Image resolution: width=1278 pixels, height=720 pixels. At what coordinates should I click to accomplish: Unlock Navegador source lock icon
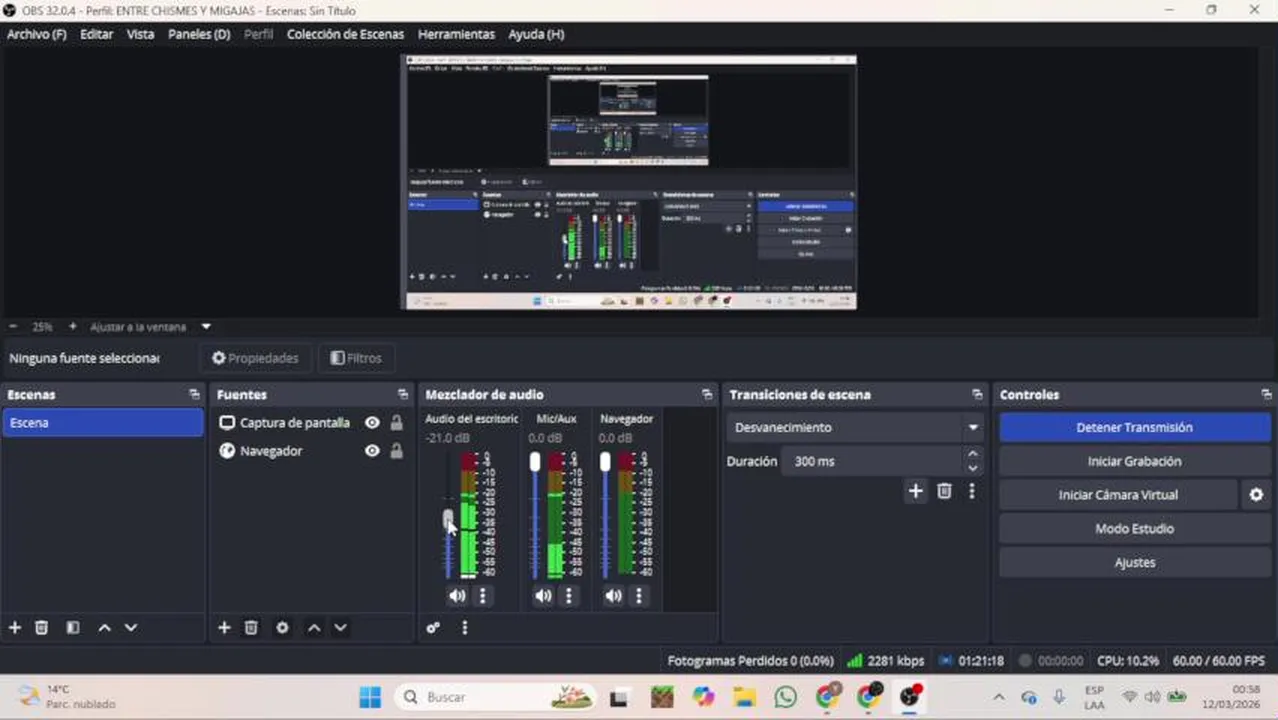pyautogui.click(x=397, y=451)
